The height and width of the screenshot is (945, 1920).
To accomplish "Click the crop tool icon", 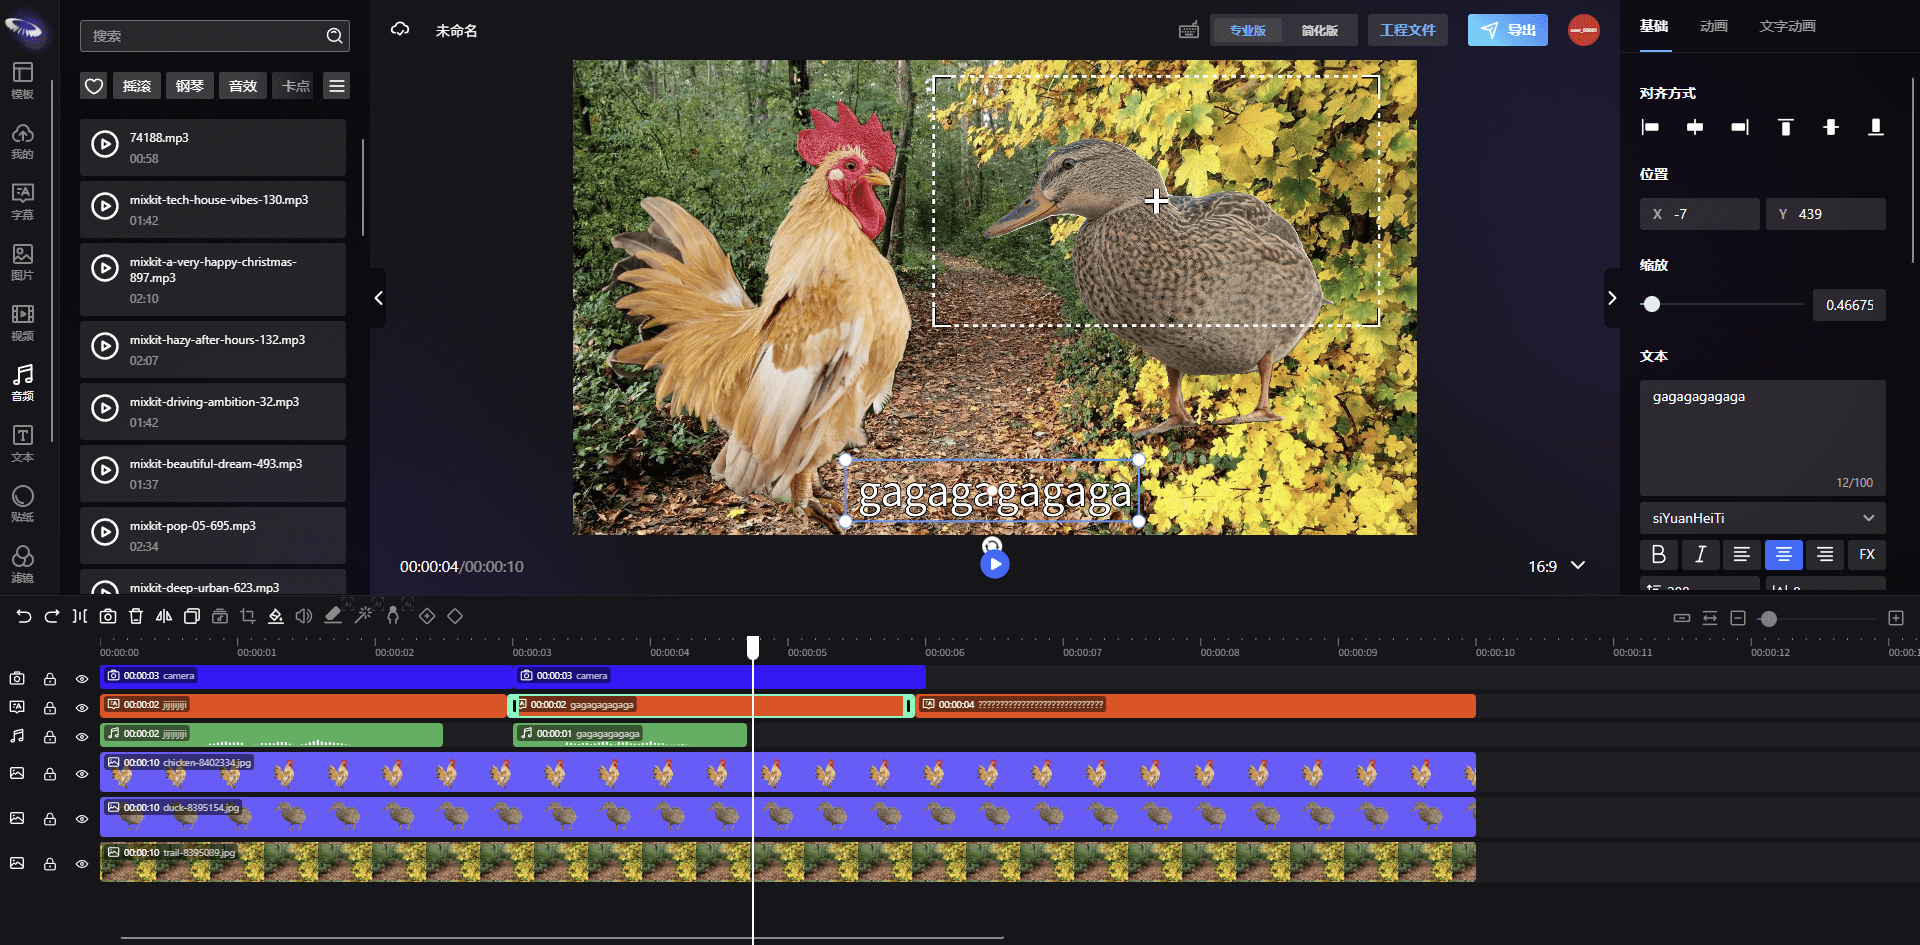I will [248, 617].
